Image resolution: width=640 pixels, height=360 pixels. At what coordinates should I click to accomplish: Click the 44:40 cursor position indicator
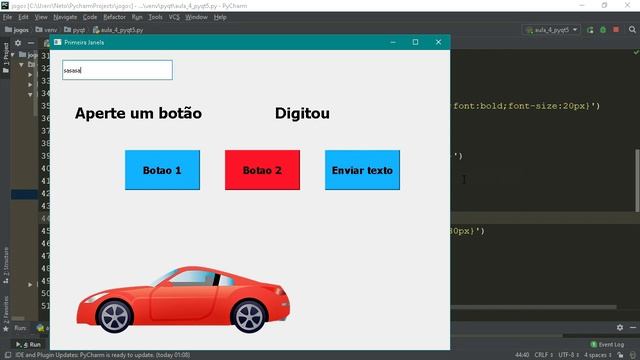pyautogui.click(x=522, y=355)
